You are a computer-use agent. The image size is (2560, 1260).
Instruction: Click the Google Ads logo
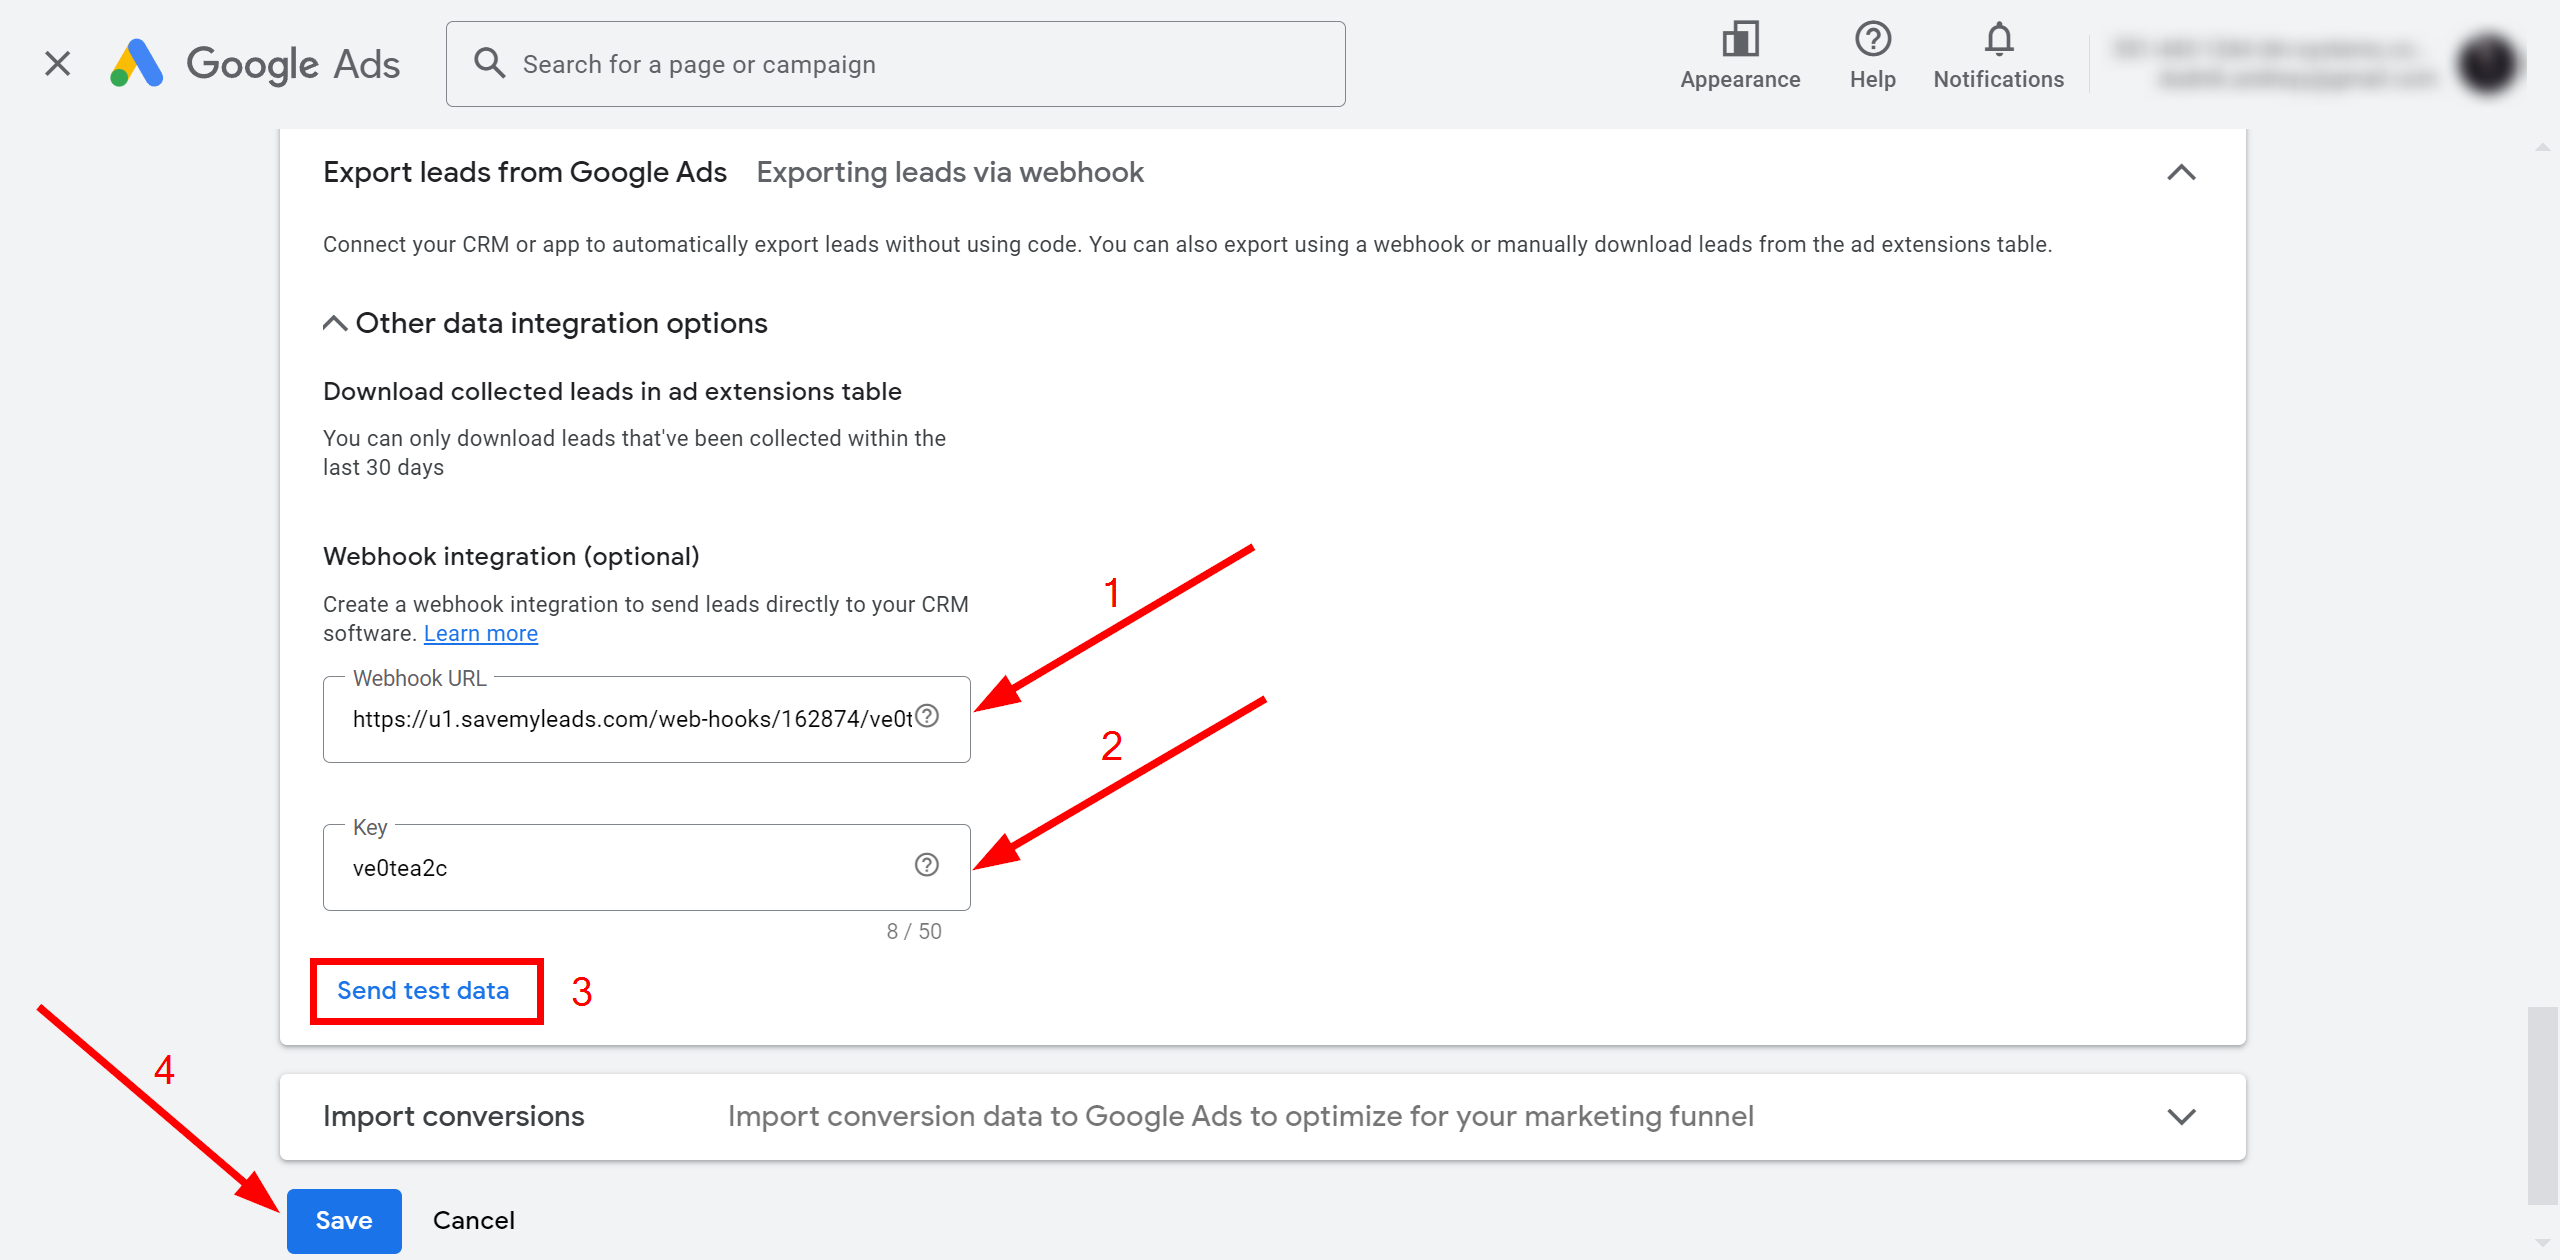(x=255, y=64)
